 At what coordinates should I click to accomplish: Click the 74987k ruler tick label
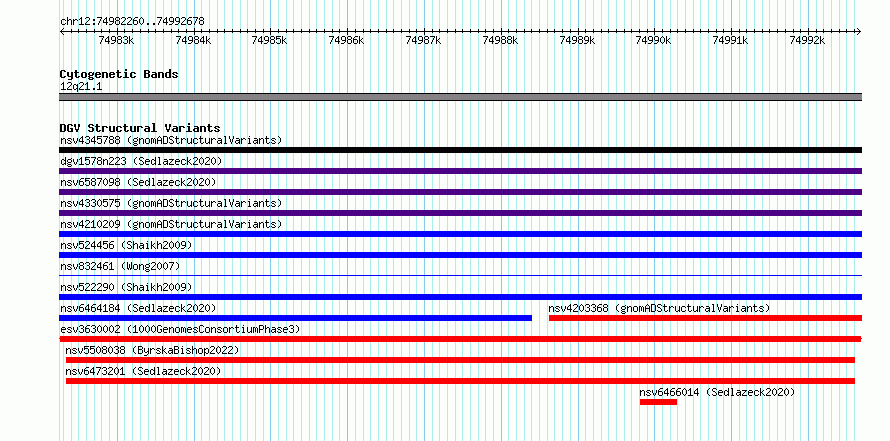tap(423, 40)
